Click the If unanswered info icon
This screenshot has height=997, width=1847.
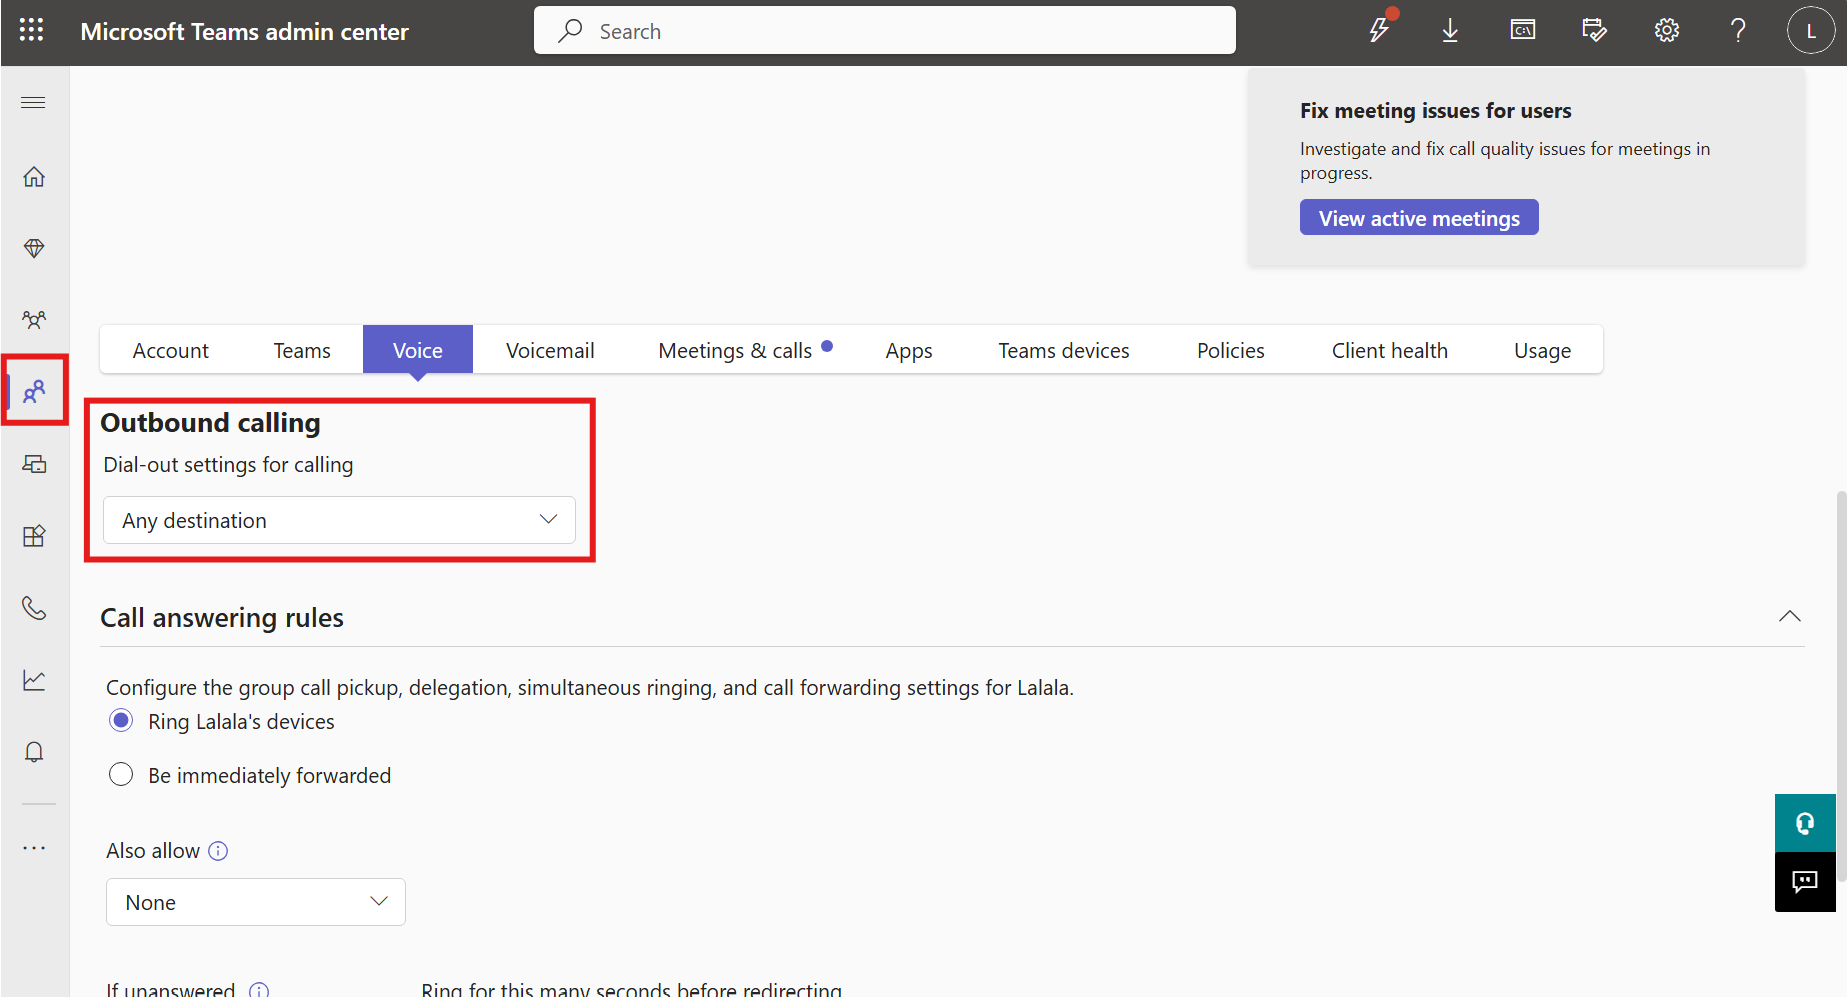pos(259,991)
